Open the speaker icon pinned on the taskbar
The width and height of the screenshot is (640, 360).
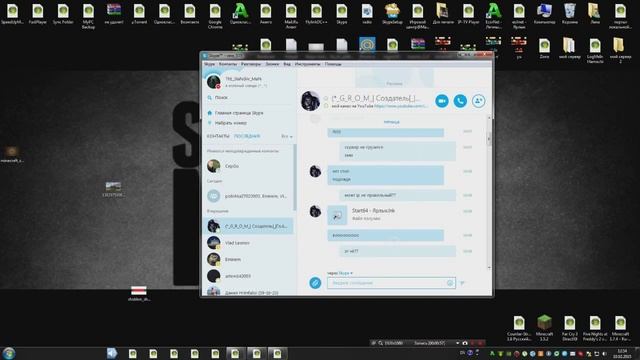(112, 353)
